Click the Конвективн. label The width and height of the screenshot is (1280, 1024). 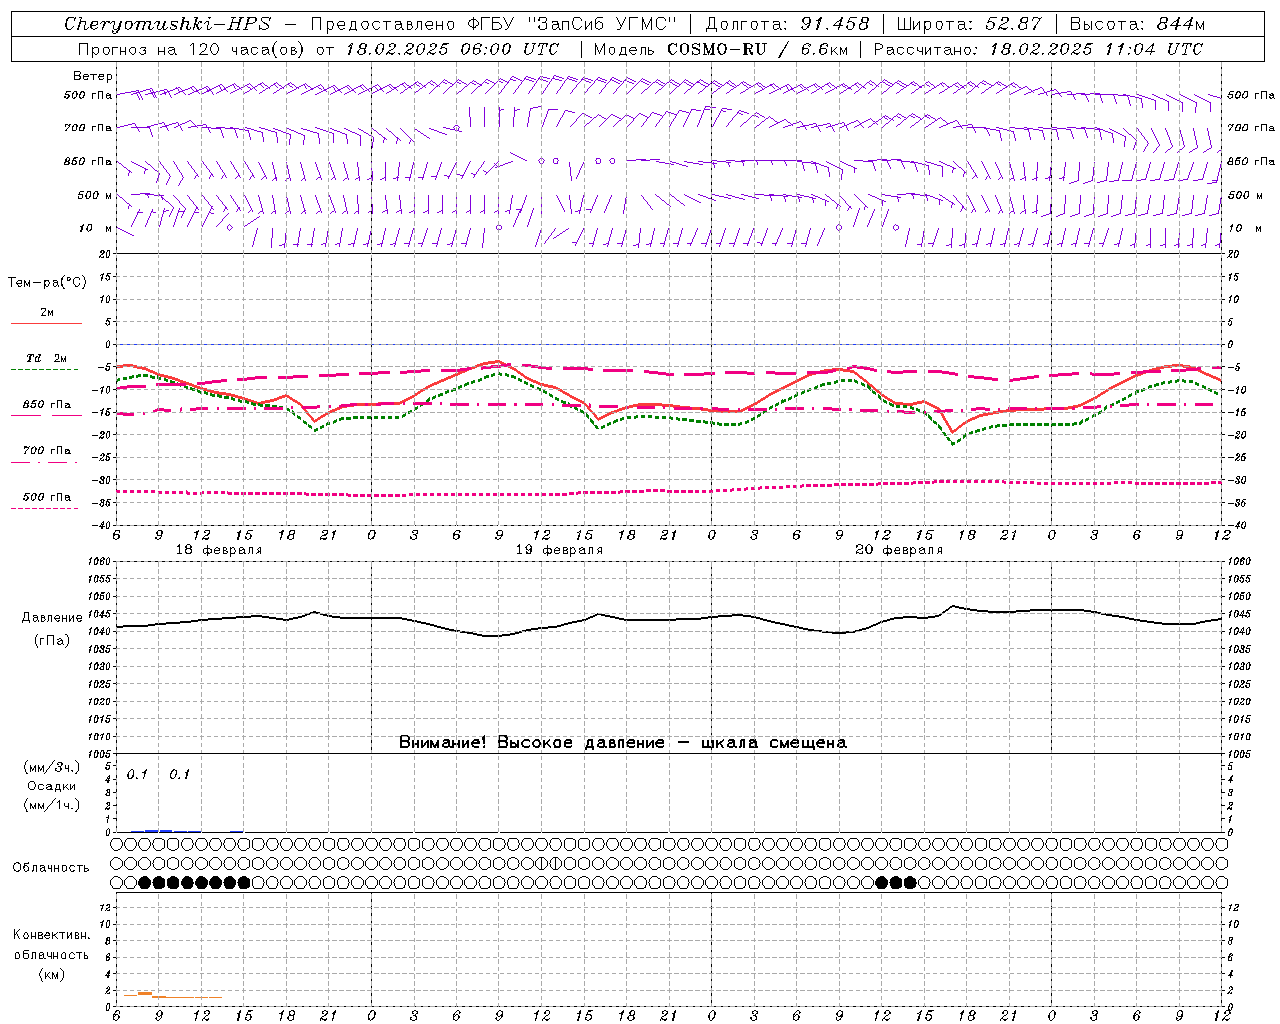[x=51, y=935]
